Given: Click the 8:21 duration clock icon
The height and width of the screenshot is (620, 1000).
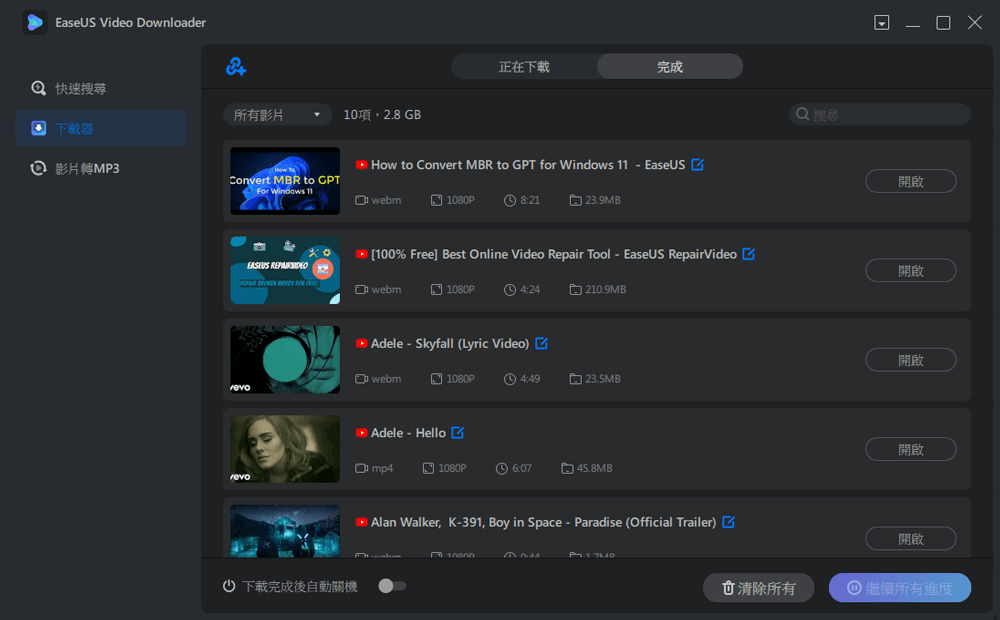Looking at the screenshot, I should click(510, 200).
